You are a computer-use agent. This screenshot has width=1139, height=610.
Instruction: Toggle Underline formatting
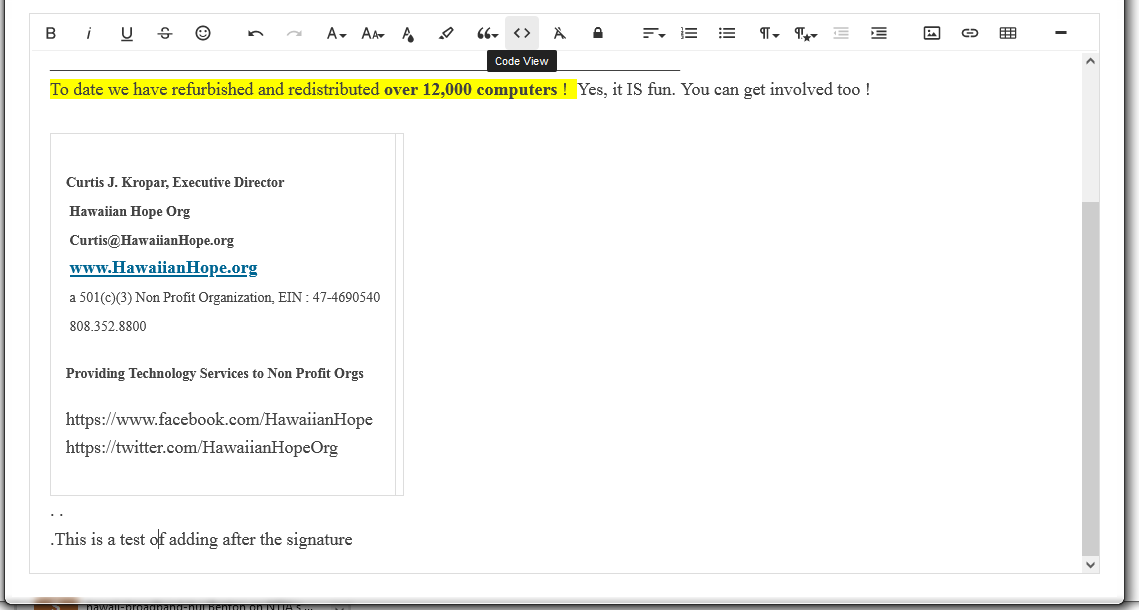(x=127, y=33)
